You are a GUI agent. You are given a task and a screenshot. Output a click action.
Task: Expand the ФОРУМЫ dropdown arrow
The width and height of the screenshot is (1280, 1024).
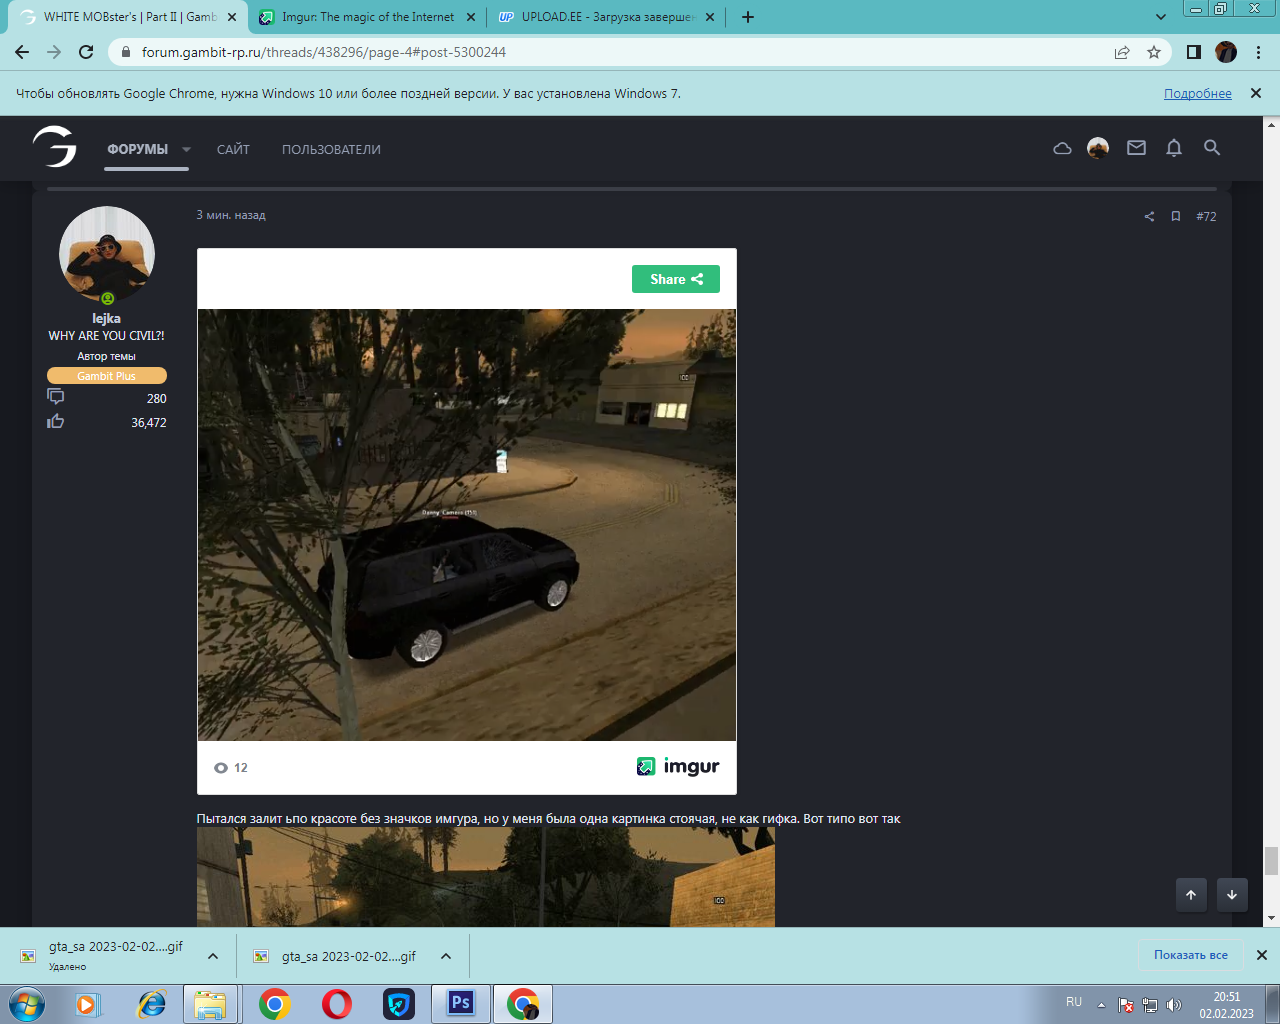tap(186, 149)
